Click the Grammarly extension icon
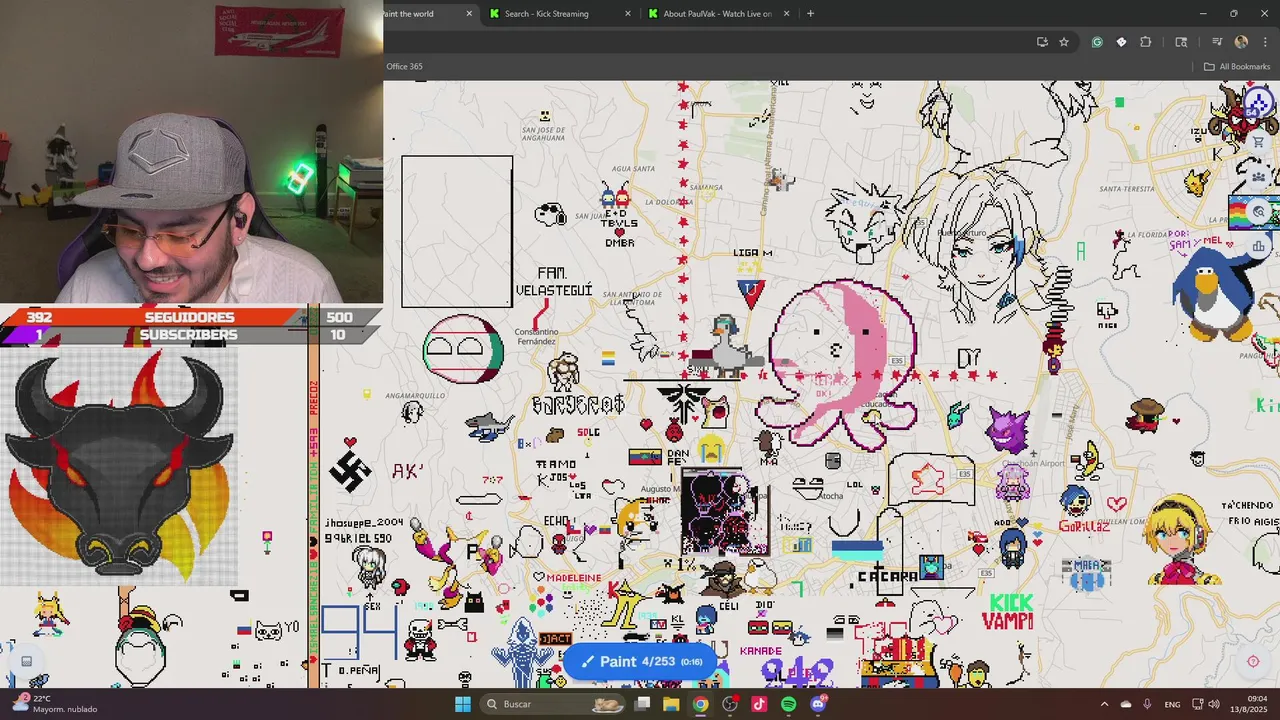The height and width of the screenshot is (720, 1280). [1097, 42]
